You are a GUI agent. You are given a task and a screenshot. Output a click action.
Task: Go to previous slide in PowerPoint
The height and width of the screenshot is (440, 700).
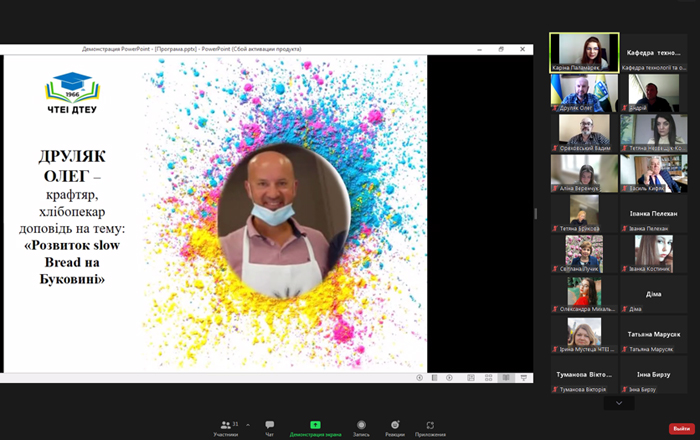(x=419, y=378)
